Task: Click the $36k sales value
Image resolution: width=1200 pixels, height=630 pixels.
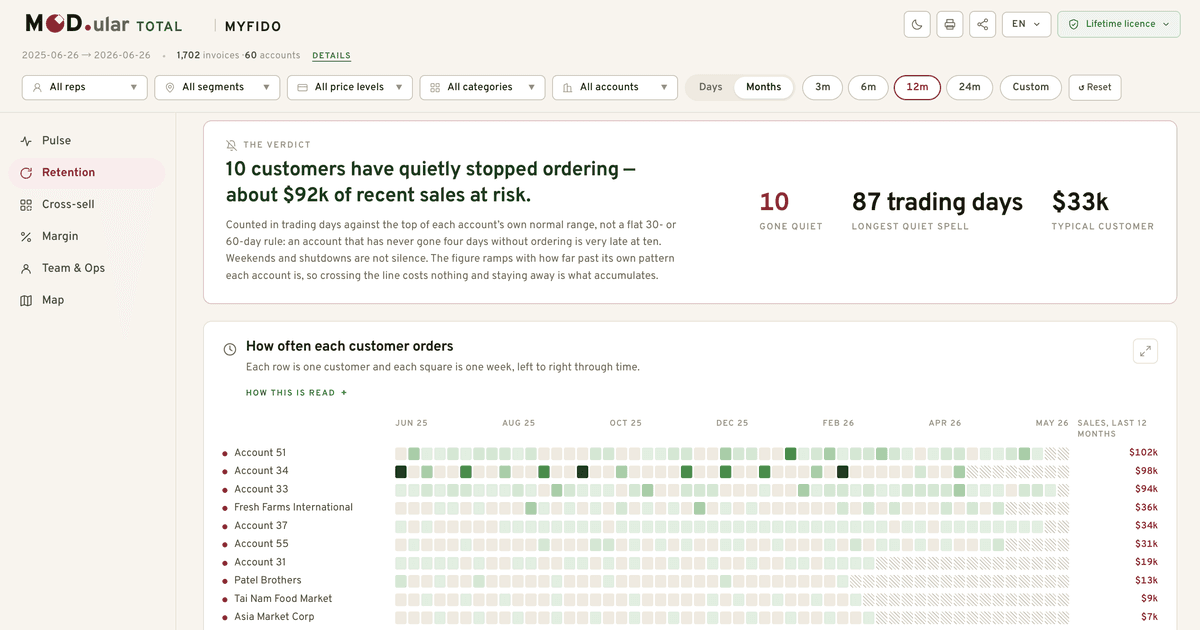Action: click(1145, 507)
